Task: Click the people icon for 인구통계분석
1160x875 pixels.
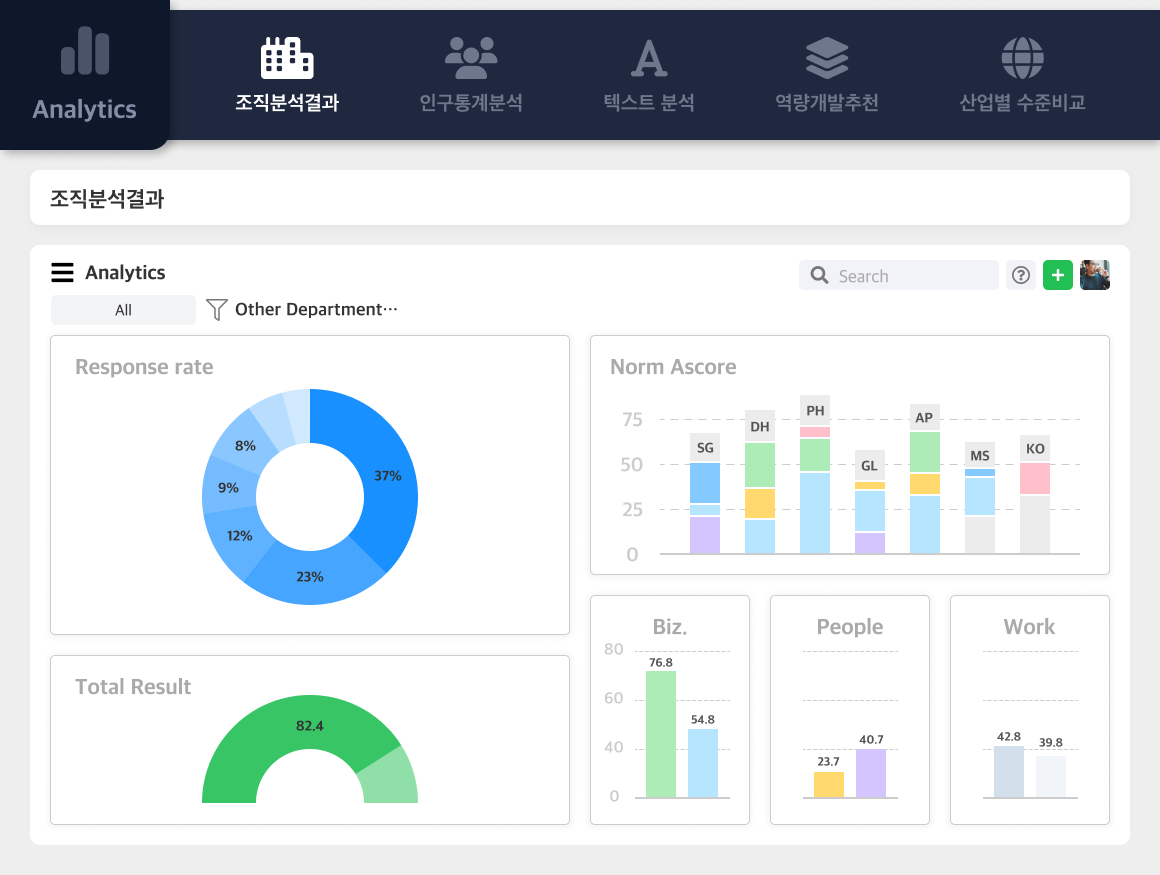Action: tap(470, 58)
